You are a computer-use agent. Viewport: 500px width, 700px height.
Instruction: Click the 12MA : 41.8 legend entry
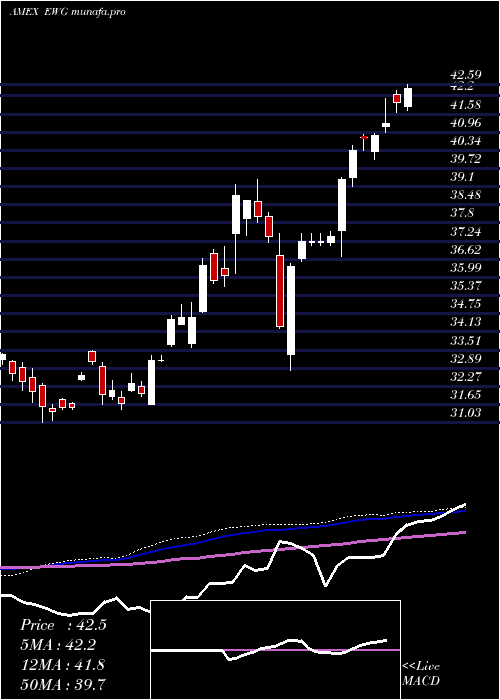62,665
